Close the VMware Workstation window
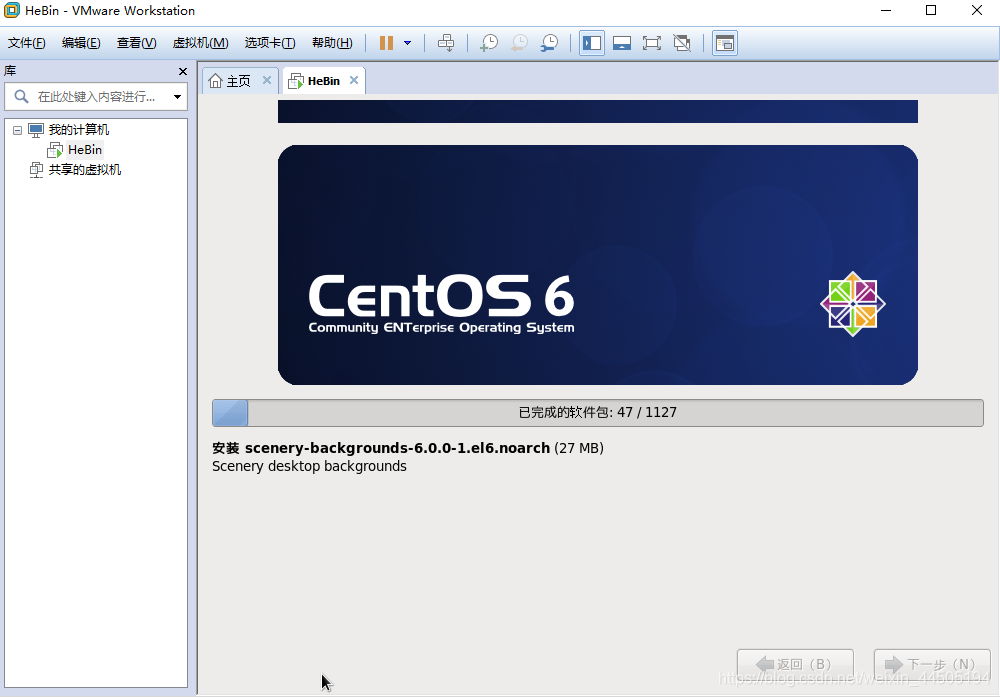The width and height of the screenshot is (1000, 697). [x=976, y=11]
